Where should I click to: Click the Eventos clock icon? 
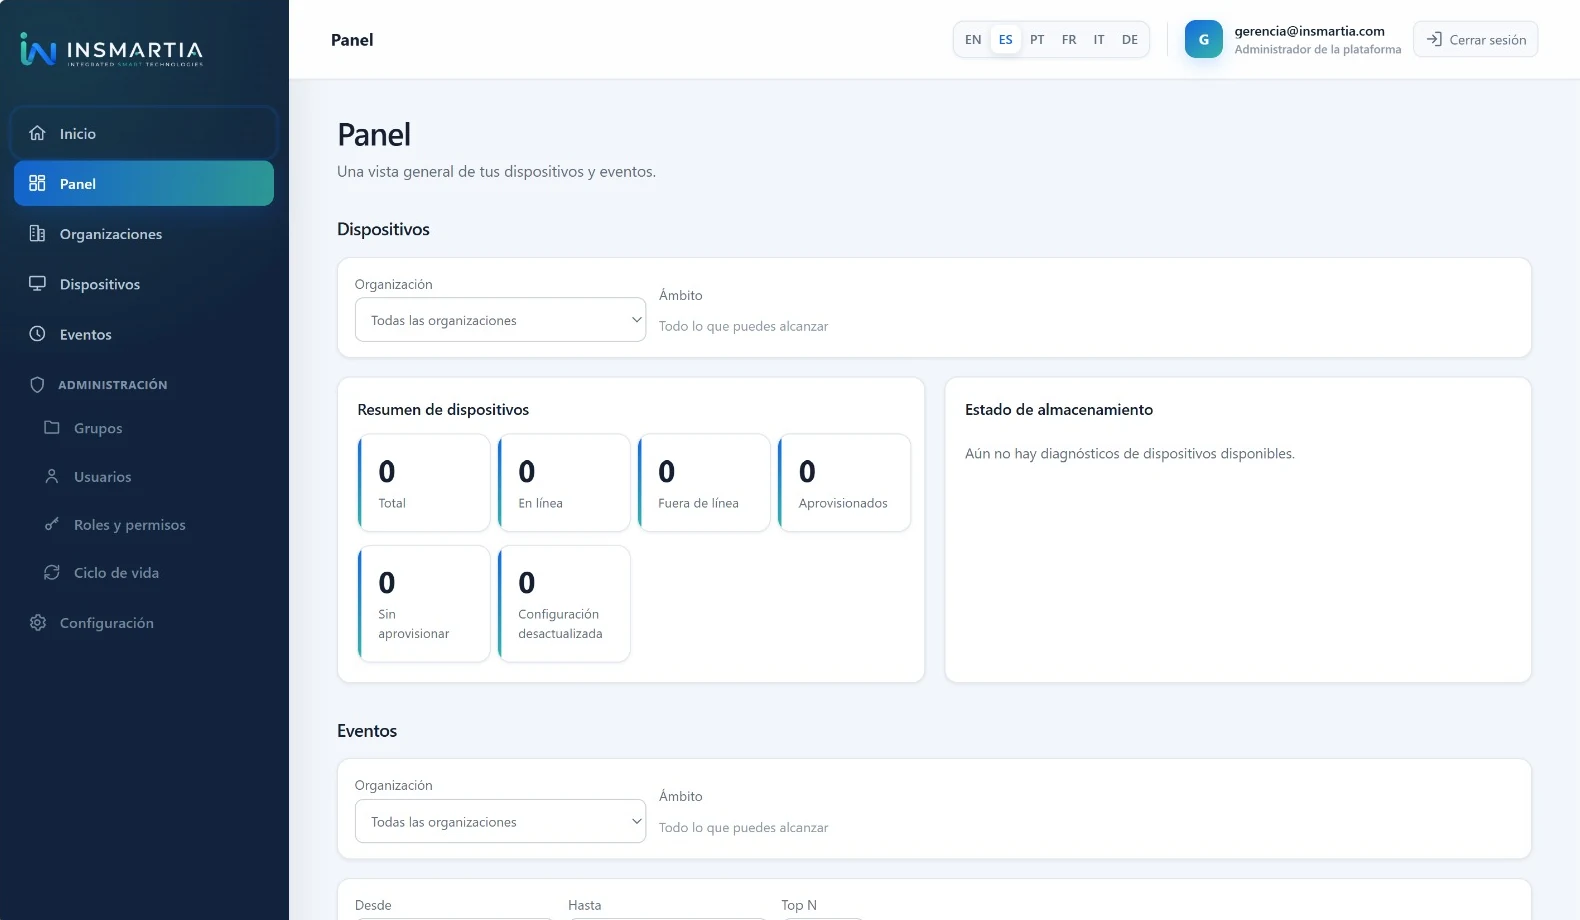point(37,334)
